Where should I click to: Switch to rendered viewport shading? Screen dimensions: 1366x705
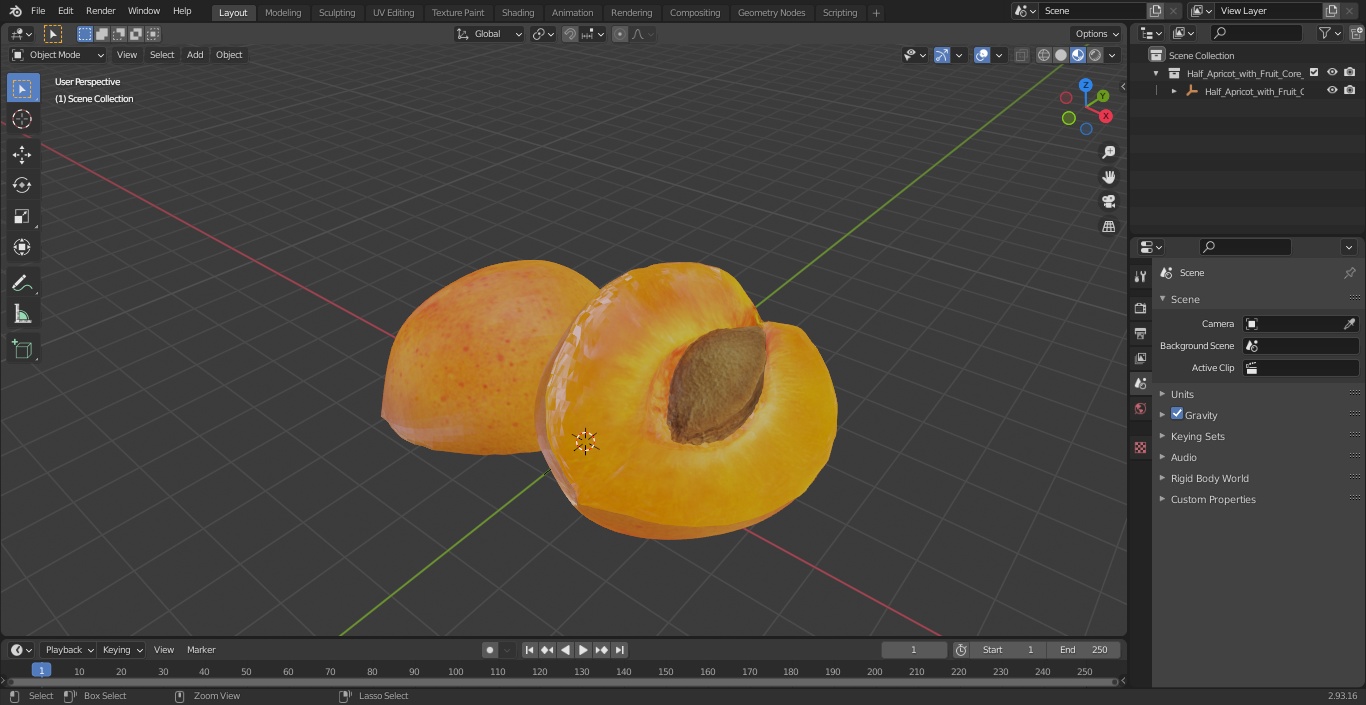(x=1095, y=55)
